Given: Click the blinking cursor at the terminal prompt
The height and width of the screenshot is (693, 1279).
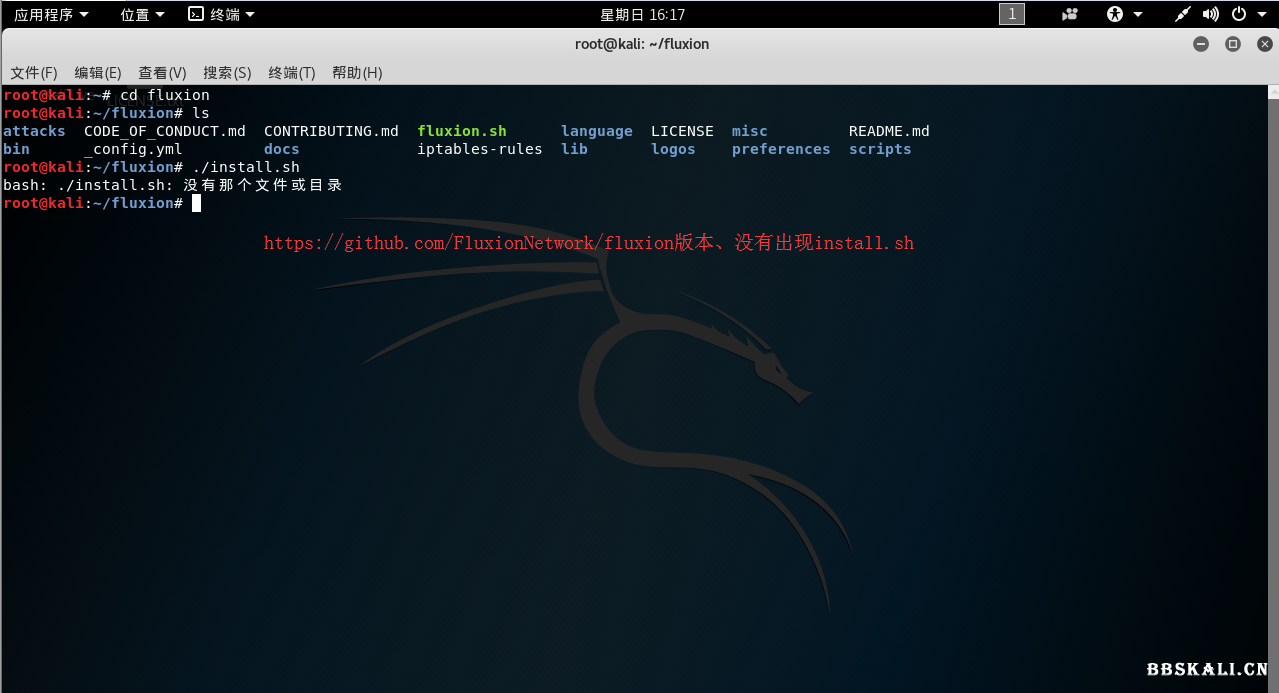Looking at the screenshot, I should (x=196, y=202).
